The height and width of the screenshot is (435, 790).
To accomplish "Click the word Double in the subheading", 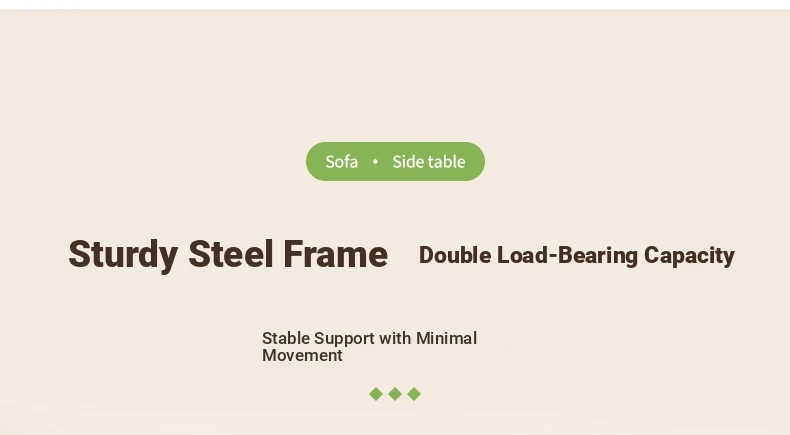I will pyautogui.click(x=455, y=256).
